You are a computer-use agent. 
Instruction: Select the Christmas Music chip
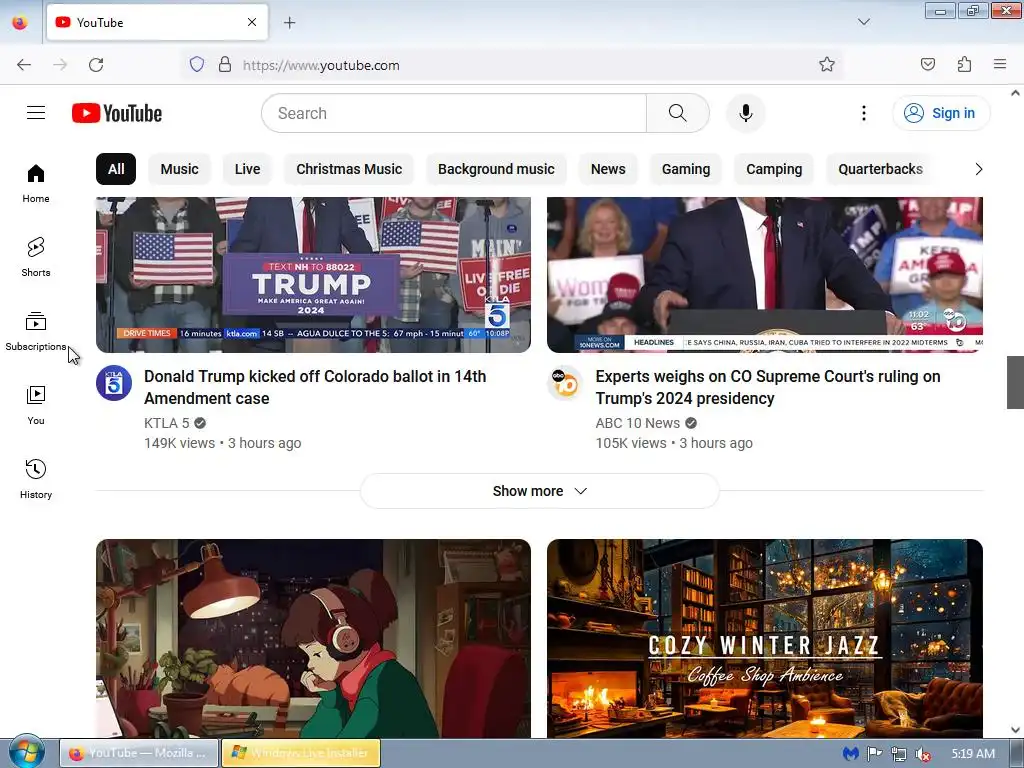[349, 169]
